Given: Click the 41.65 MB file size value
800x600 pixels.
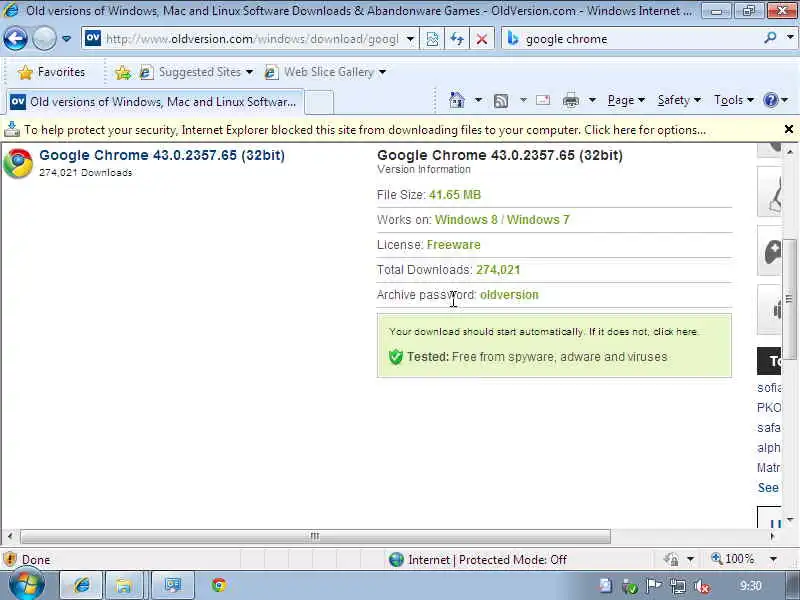Looking at the screenshot, I should pos(455,195).
